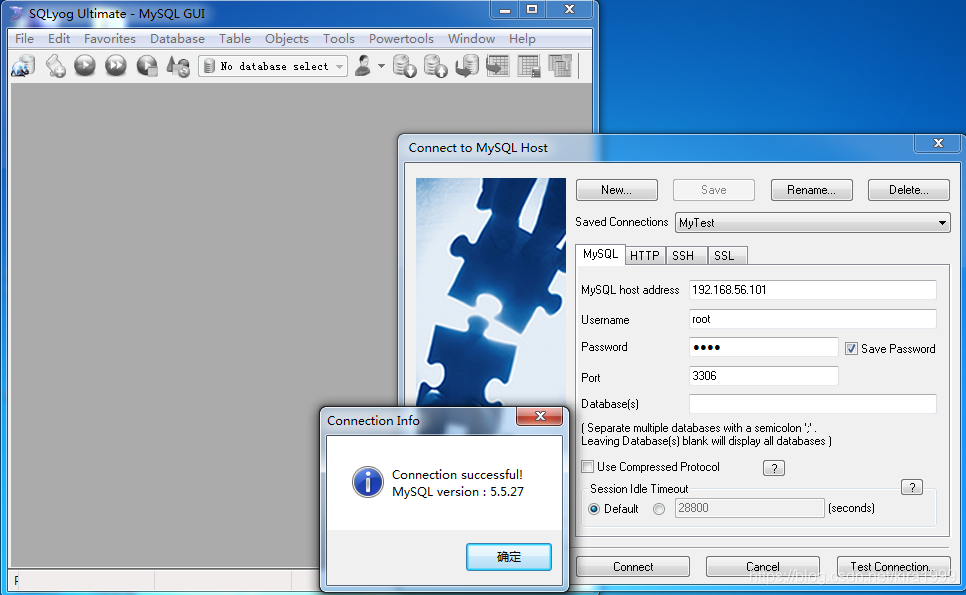The height and width of the screenshot is (595, 966).
Task: Open the Table menu
Action: tap(235, 39)
